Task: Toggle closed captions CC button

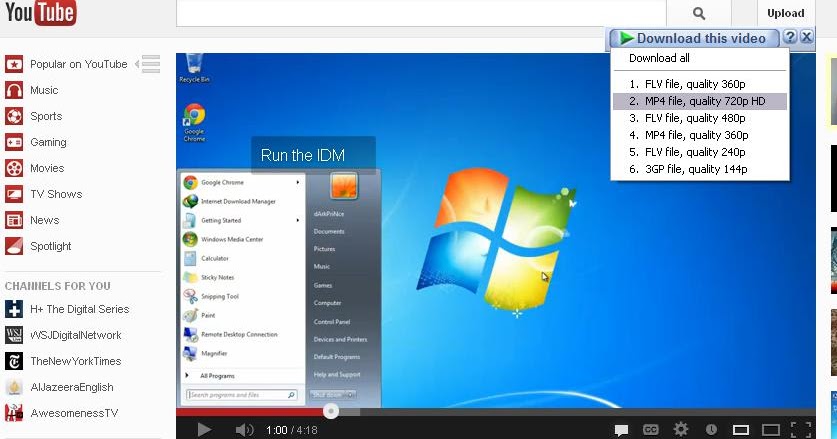Action: pyautogui.click(x=651, y=429)
